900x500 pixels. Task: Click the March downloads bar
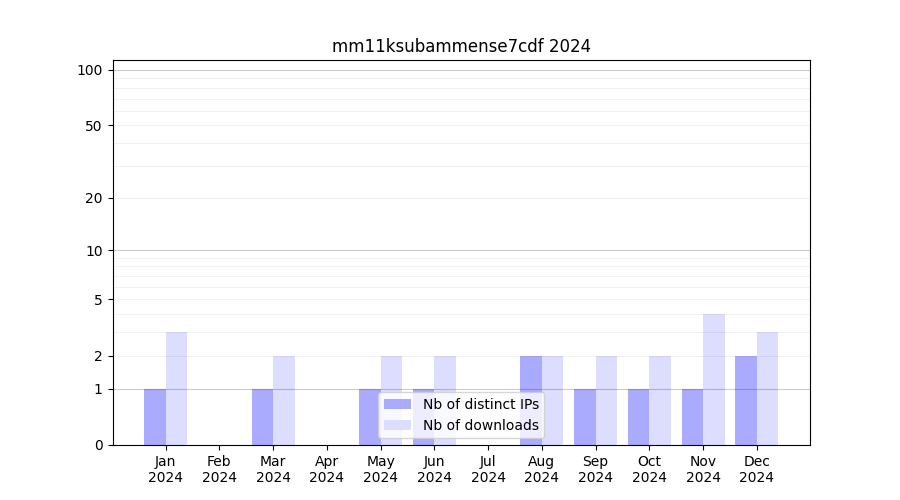(284, 400)
